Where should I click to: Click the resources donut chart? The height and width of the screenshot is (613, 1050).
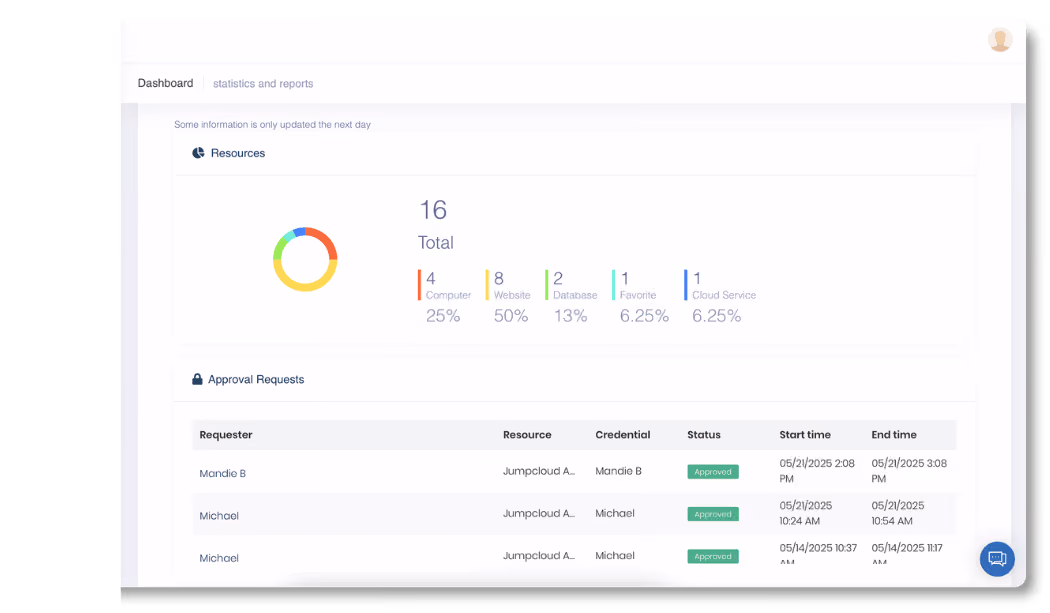[x=305, y=259]
